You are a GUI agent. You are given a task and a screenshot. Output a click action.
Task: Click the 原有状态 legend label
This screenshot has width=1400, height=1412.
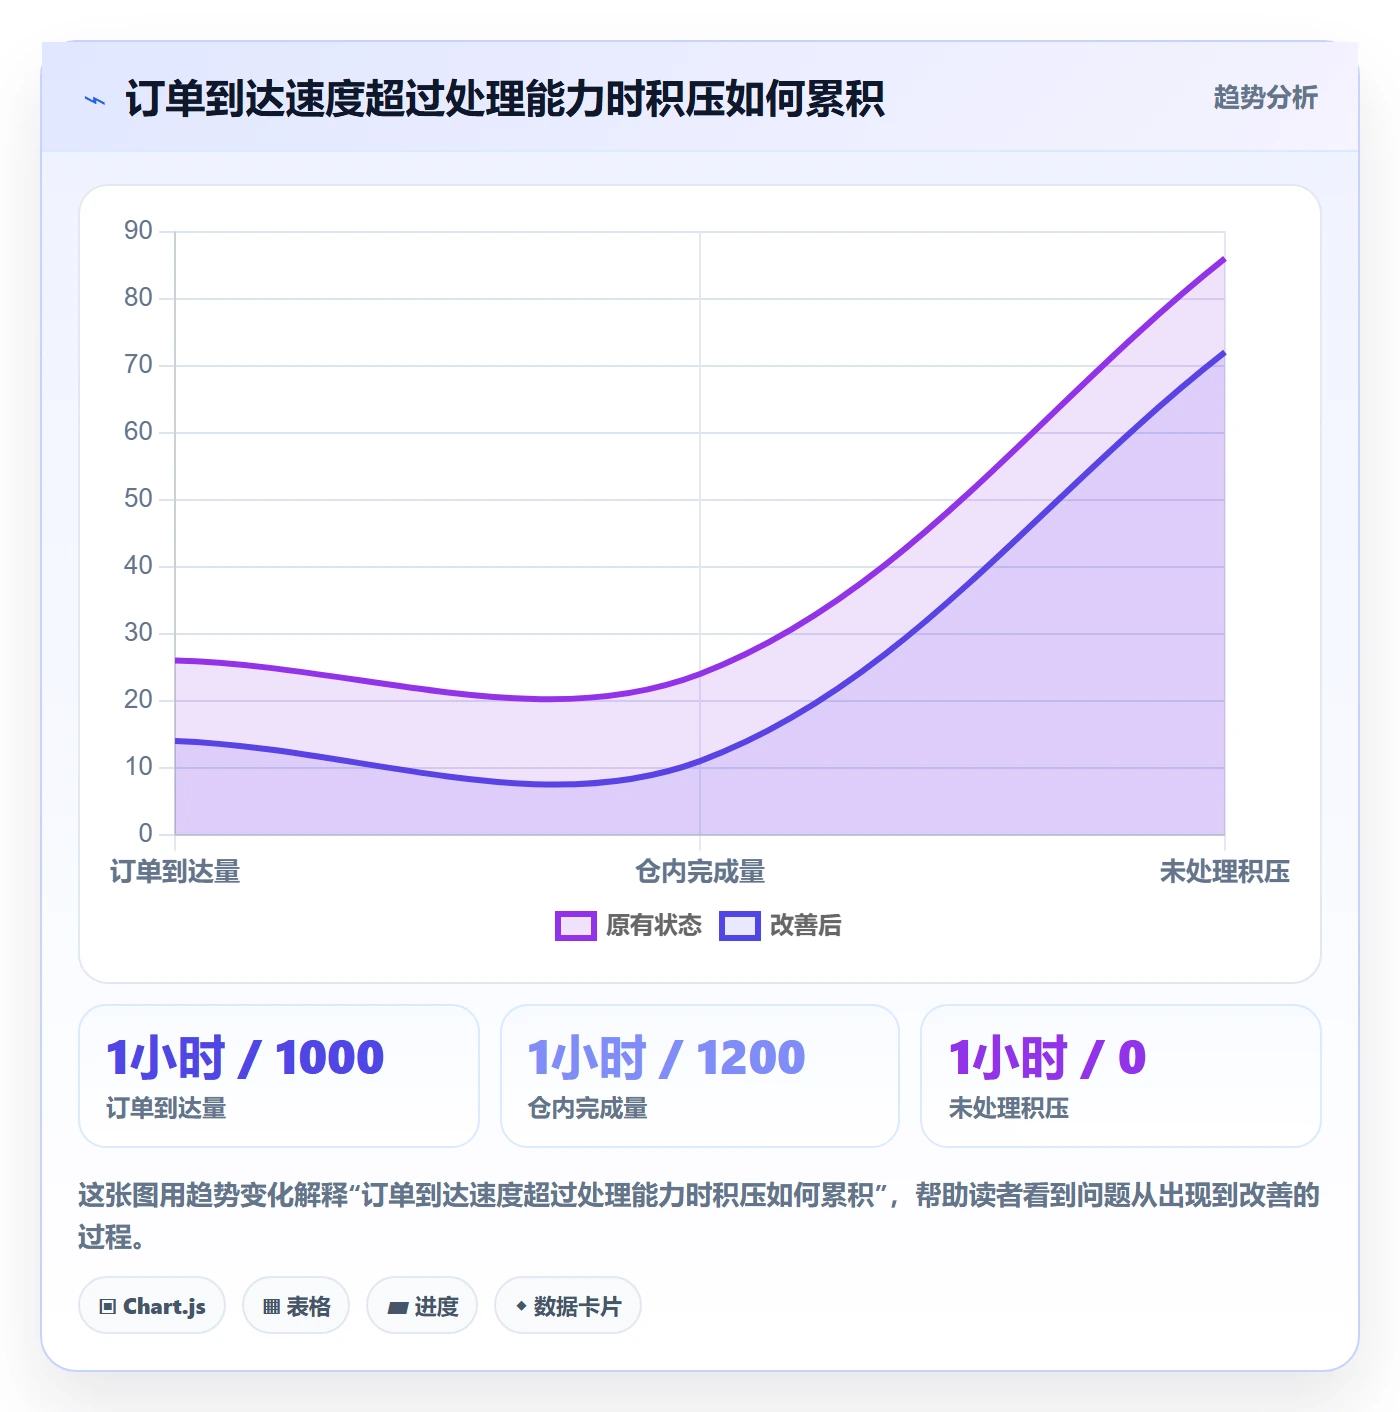click(x=654, y=926)
